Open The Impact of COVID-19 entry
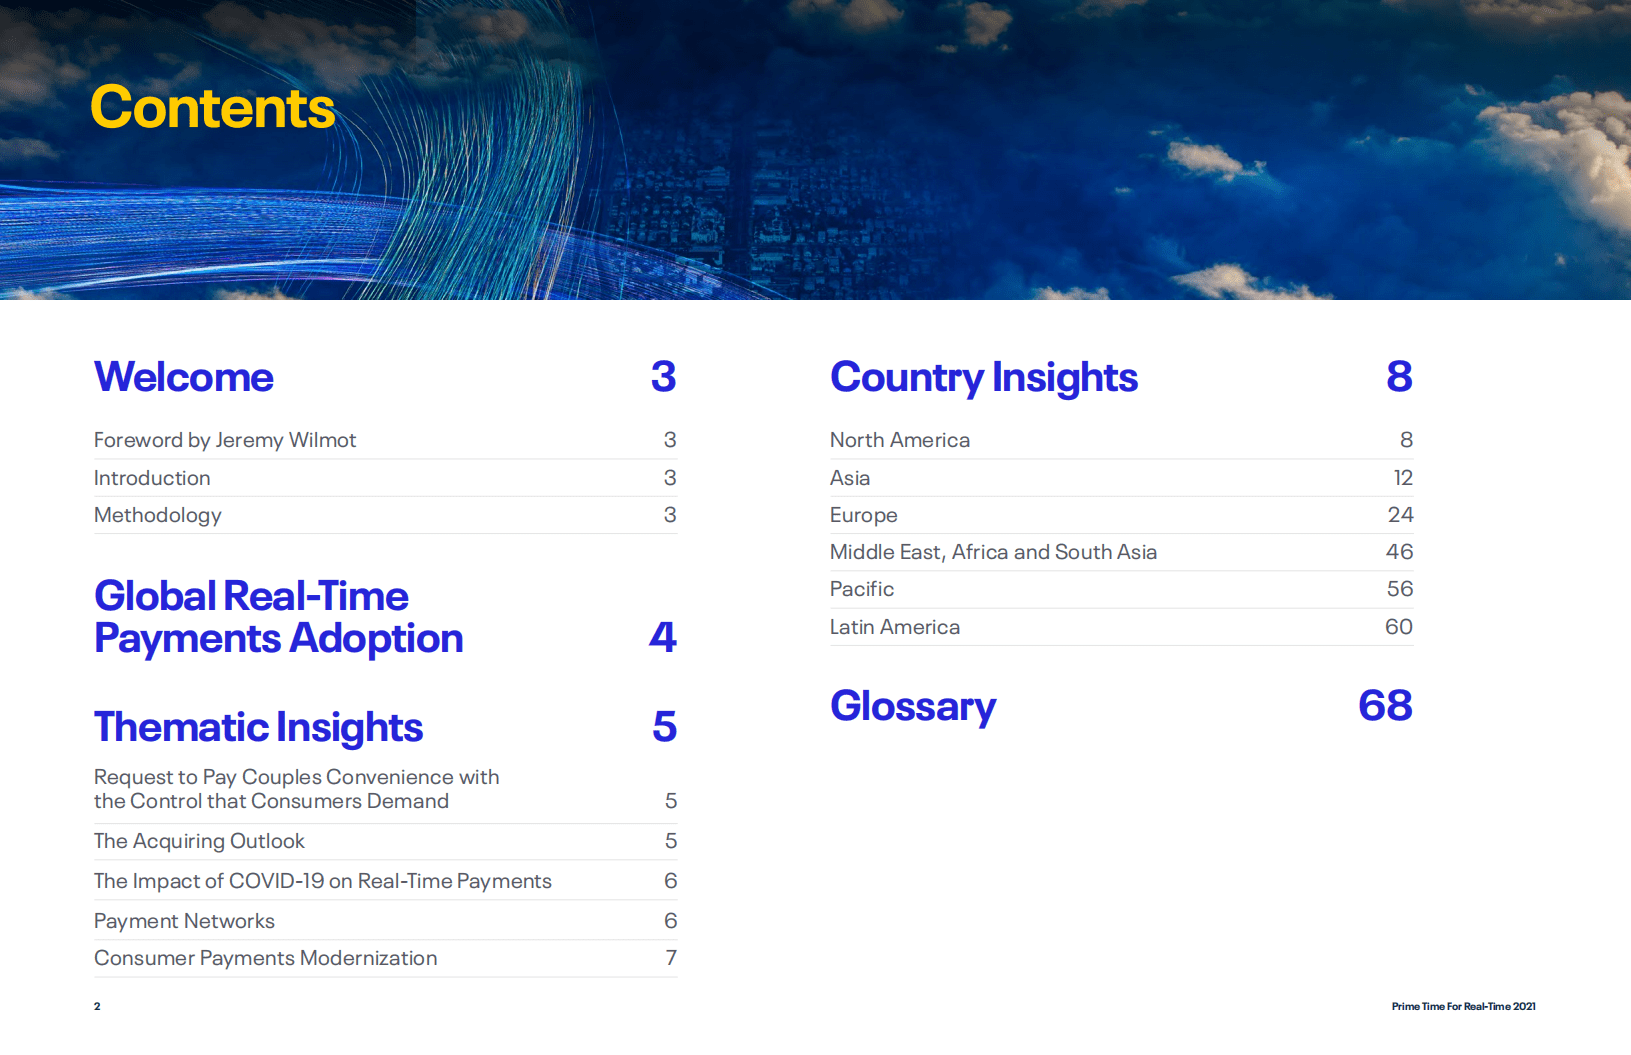Viewport: 1631px width, 1055px height. click(322, 881)
